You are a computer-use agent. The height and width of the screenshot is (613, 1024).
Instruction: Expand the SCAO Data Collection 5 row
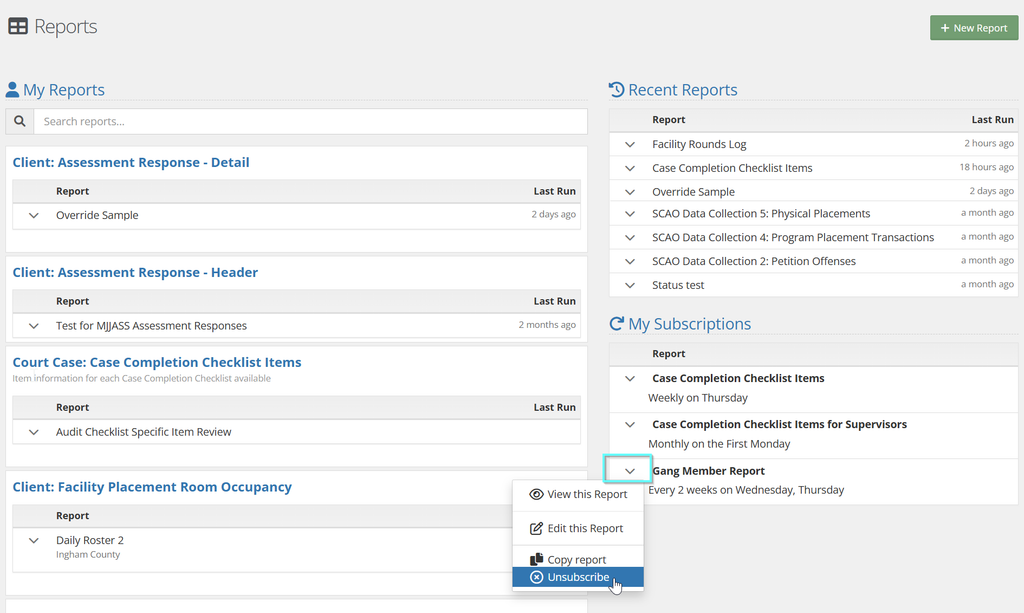(x=630, y=213)
